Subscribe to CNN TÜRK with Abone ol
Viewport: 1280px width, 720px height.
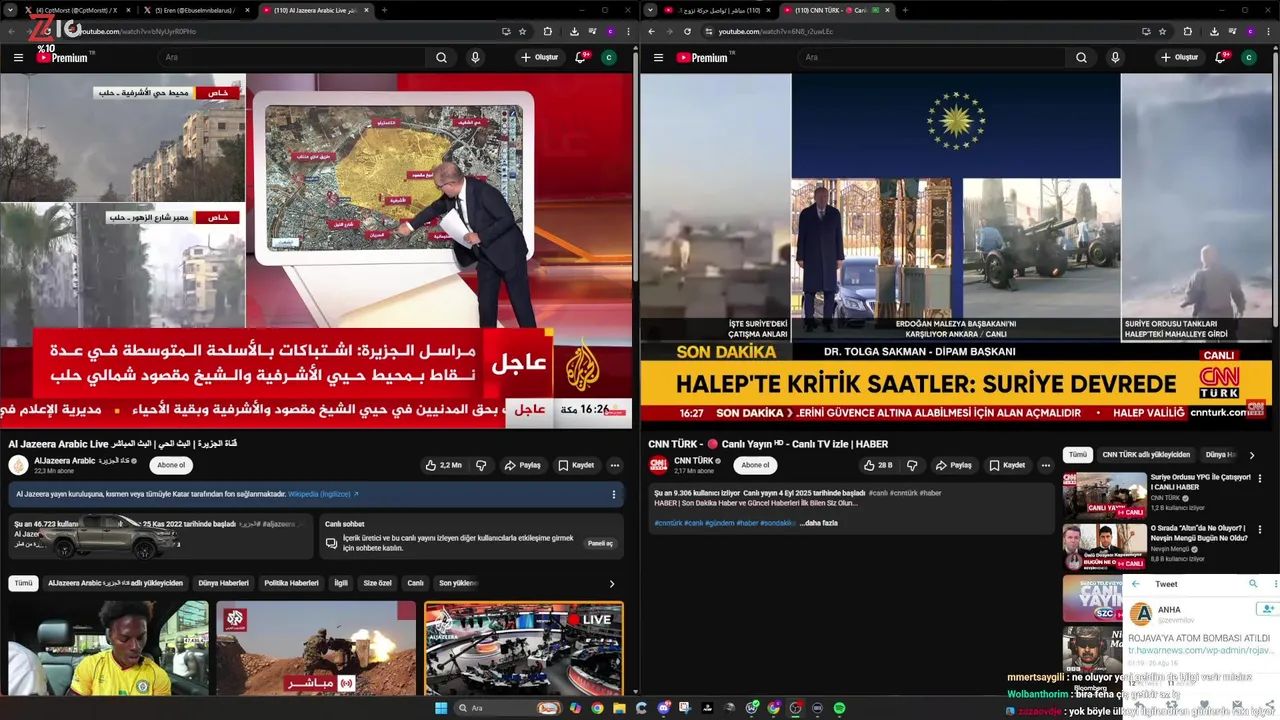755,465
